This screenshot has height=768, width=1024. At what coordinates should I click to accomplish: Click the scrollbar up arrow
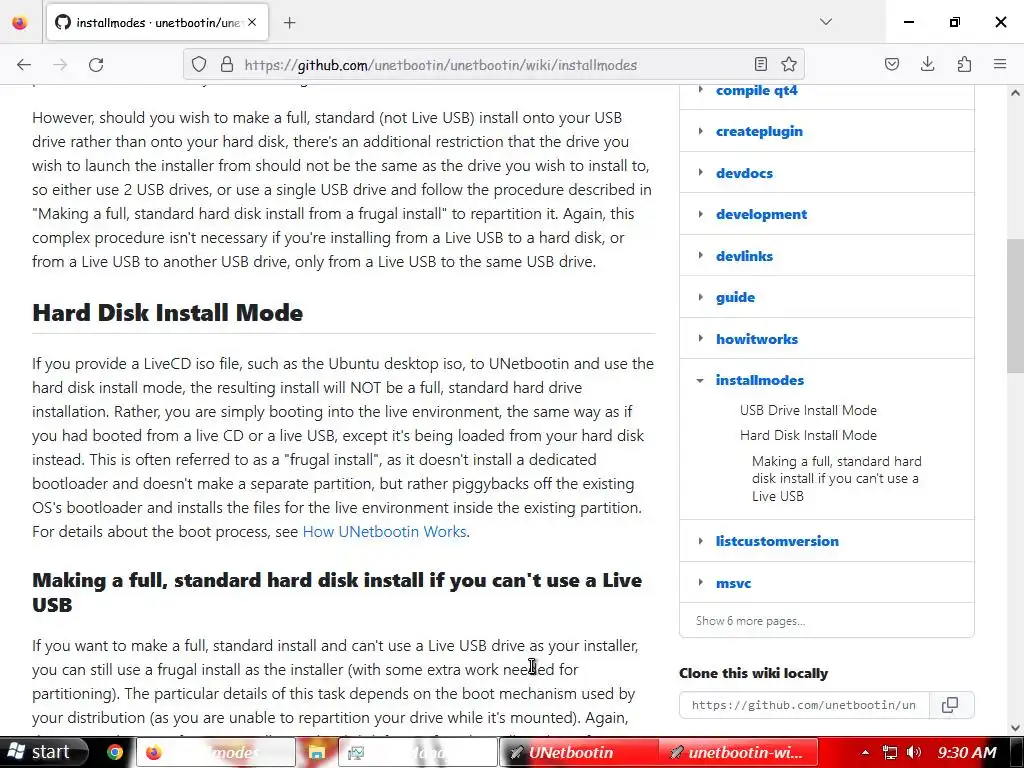1015,93
